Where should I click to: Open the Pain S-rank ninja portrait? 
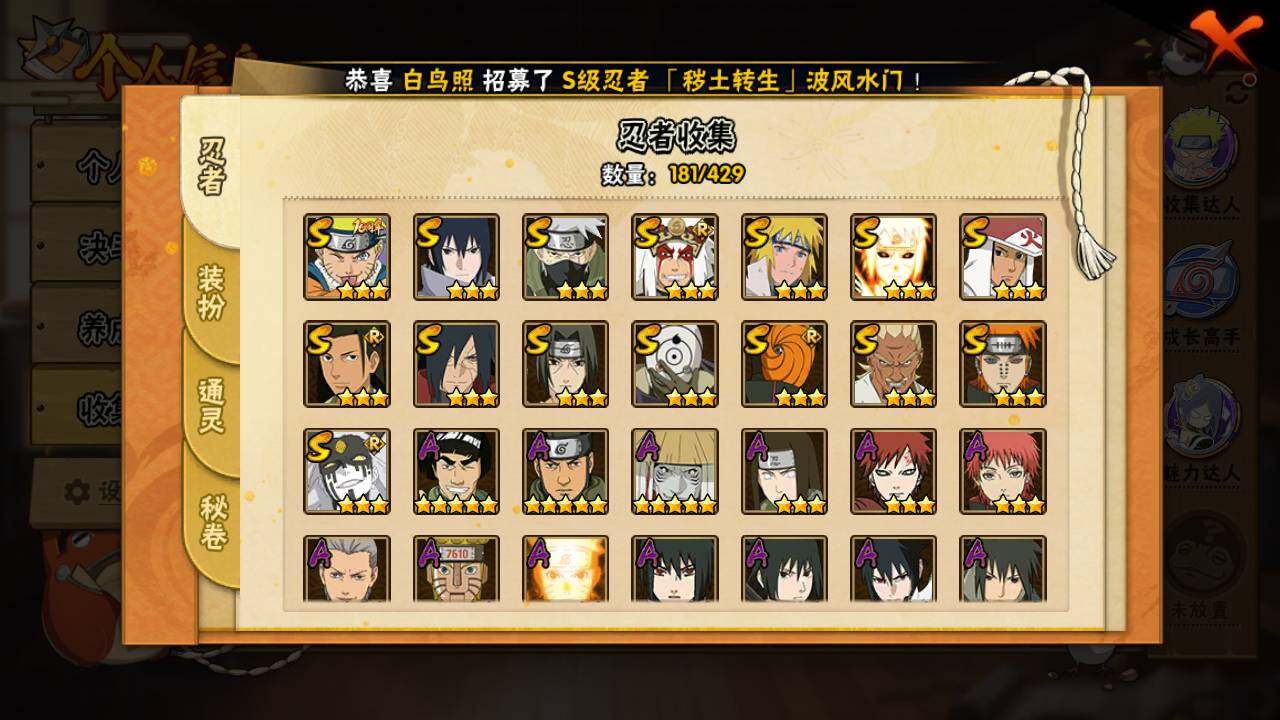(x=1003, y=364)
